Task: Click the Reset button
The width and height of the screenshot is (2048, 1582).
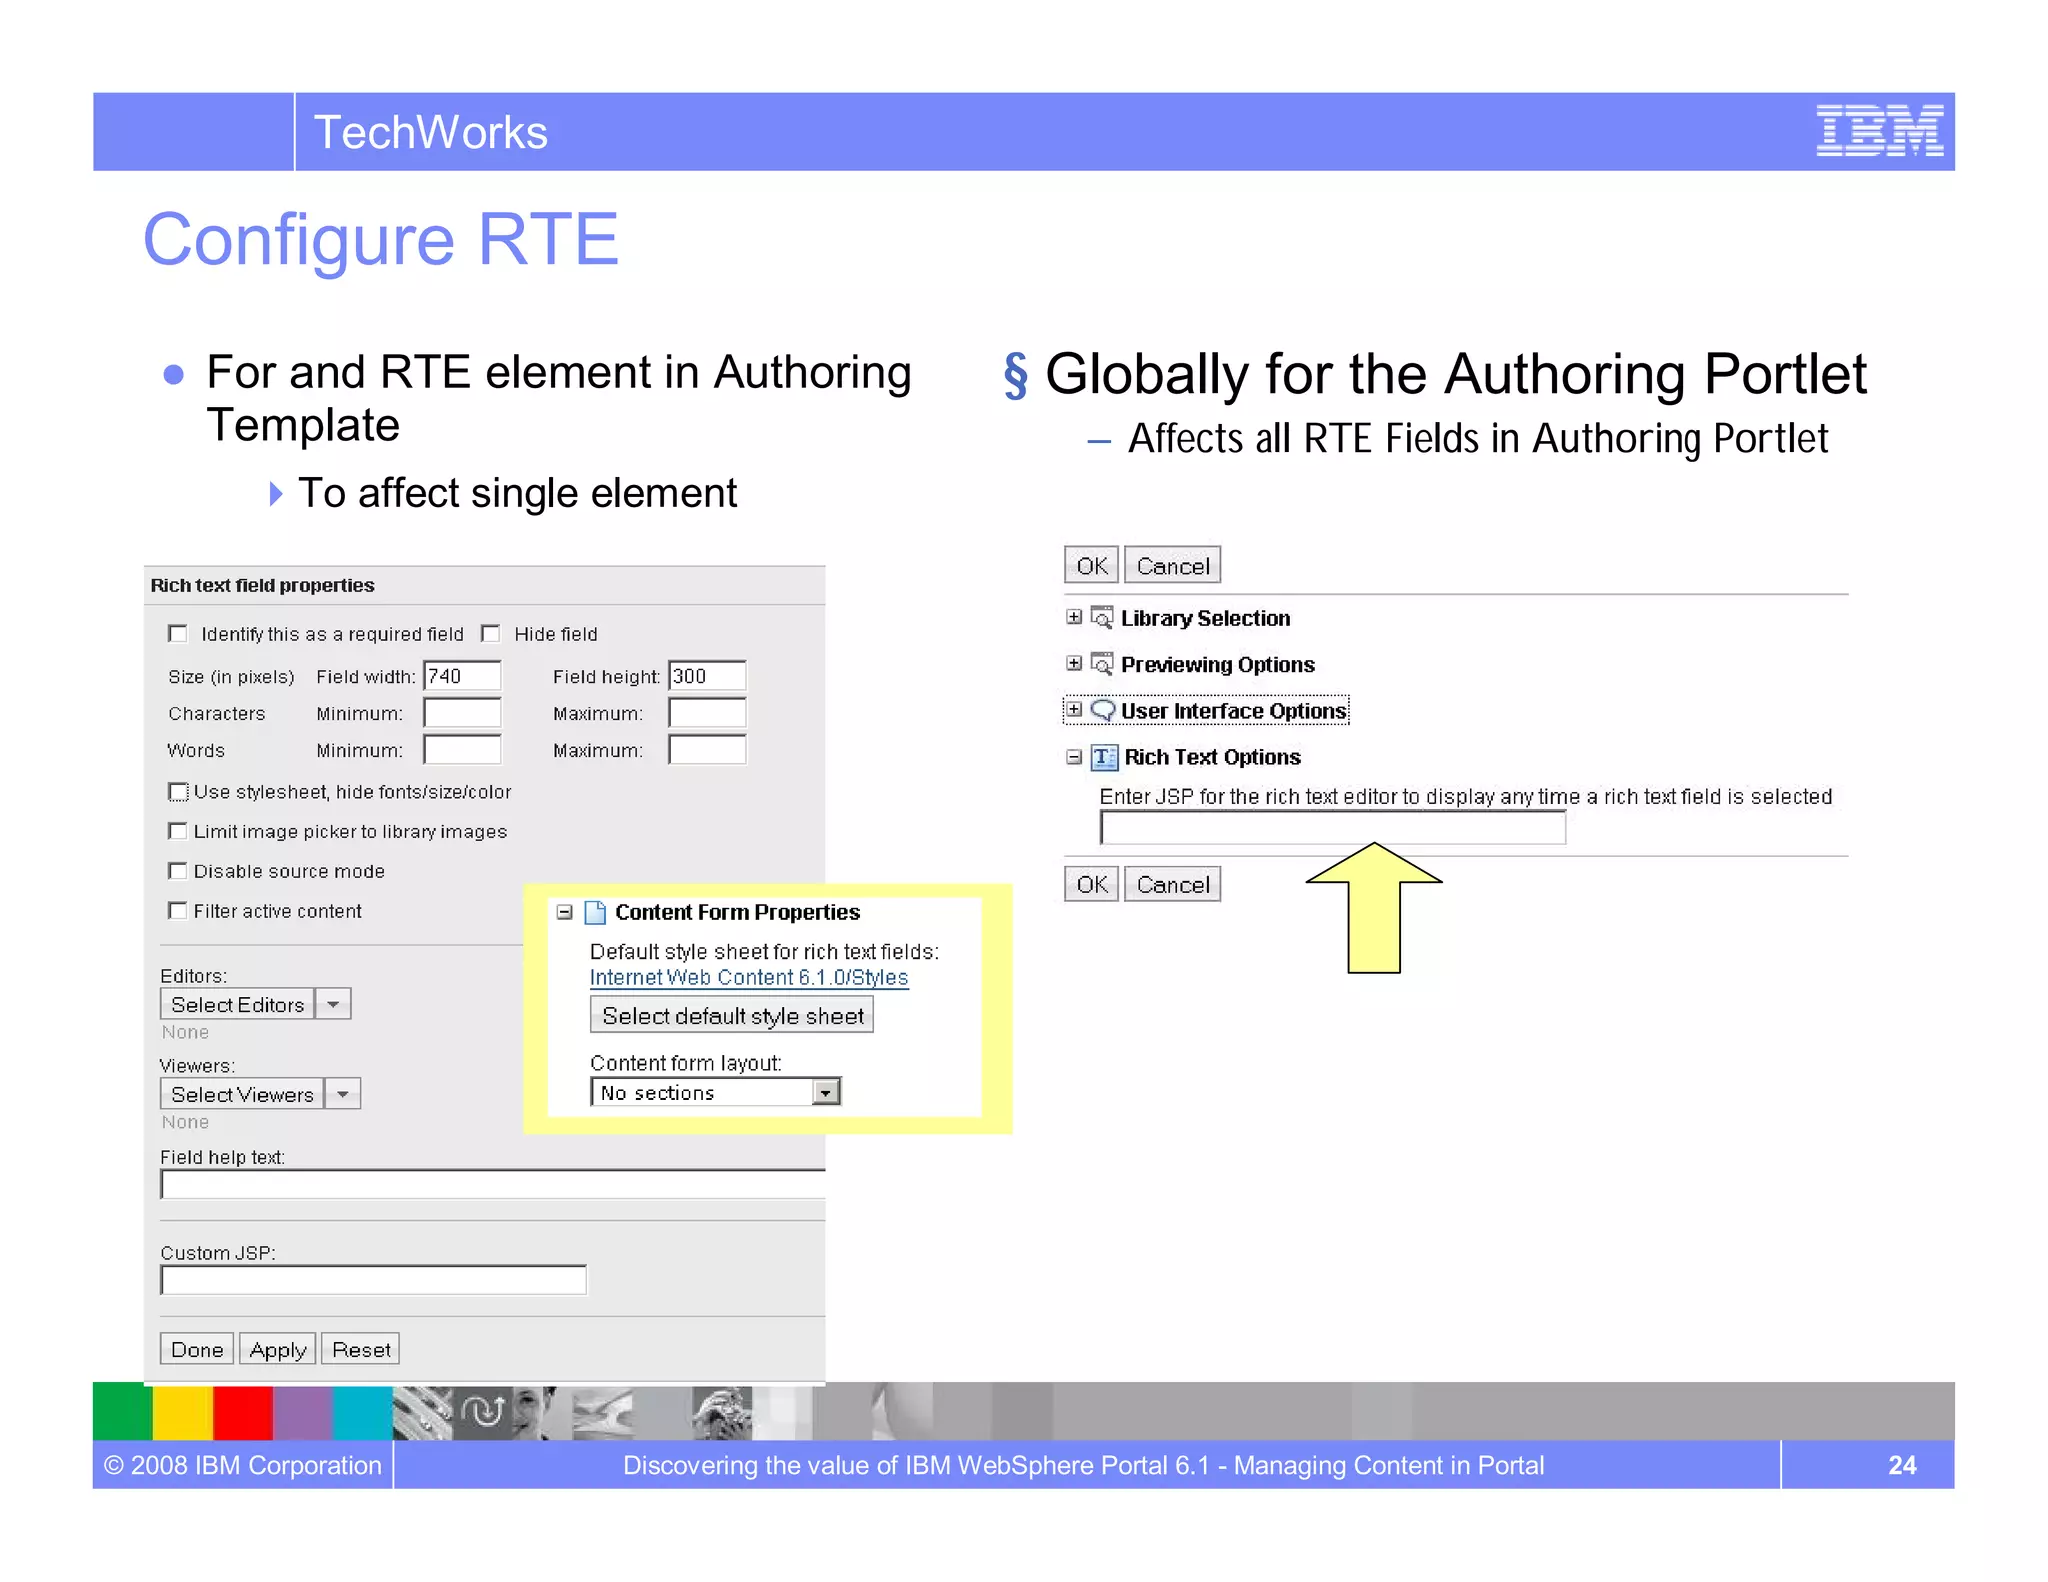Action: (x=361, y=1349)
